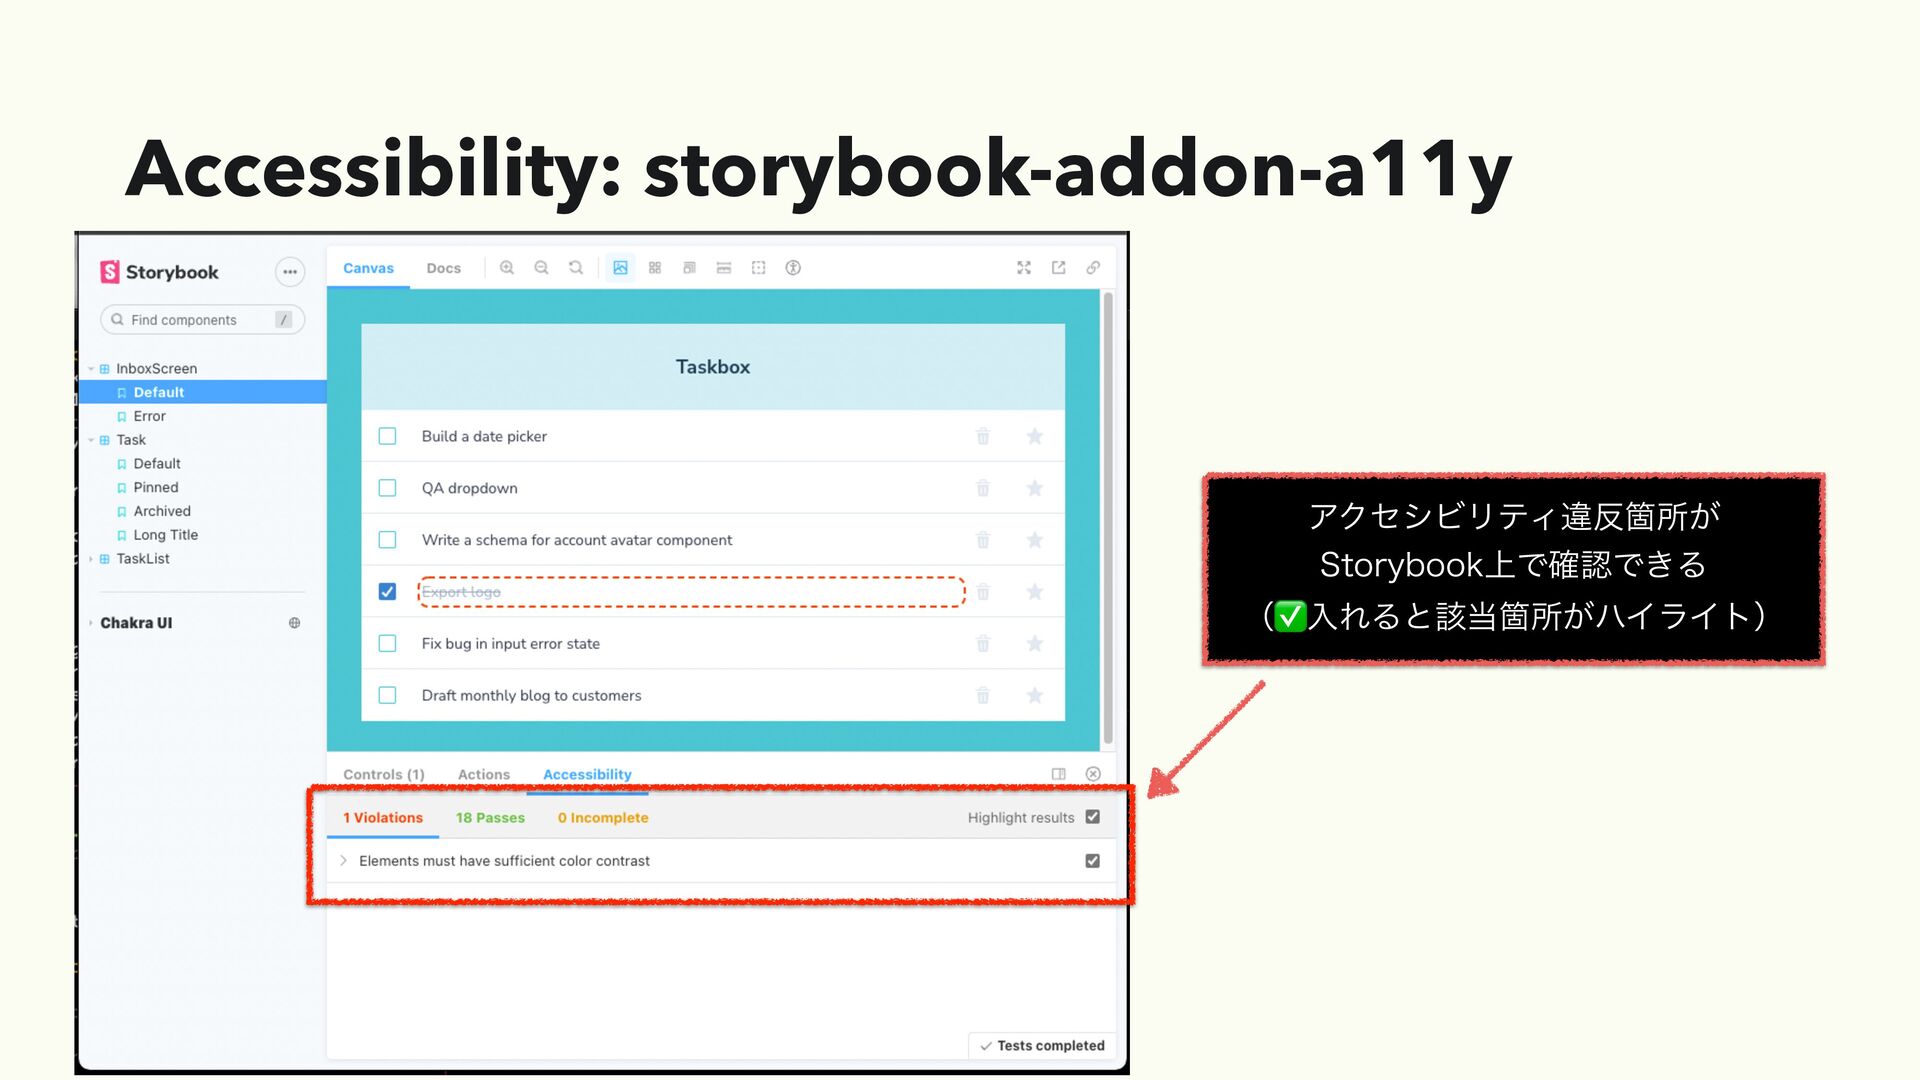The height and width of the screenshot is (1080, 1920).
Task: Click the globe icon beside Chakra UI
Action: click(294, 623)
